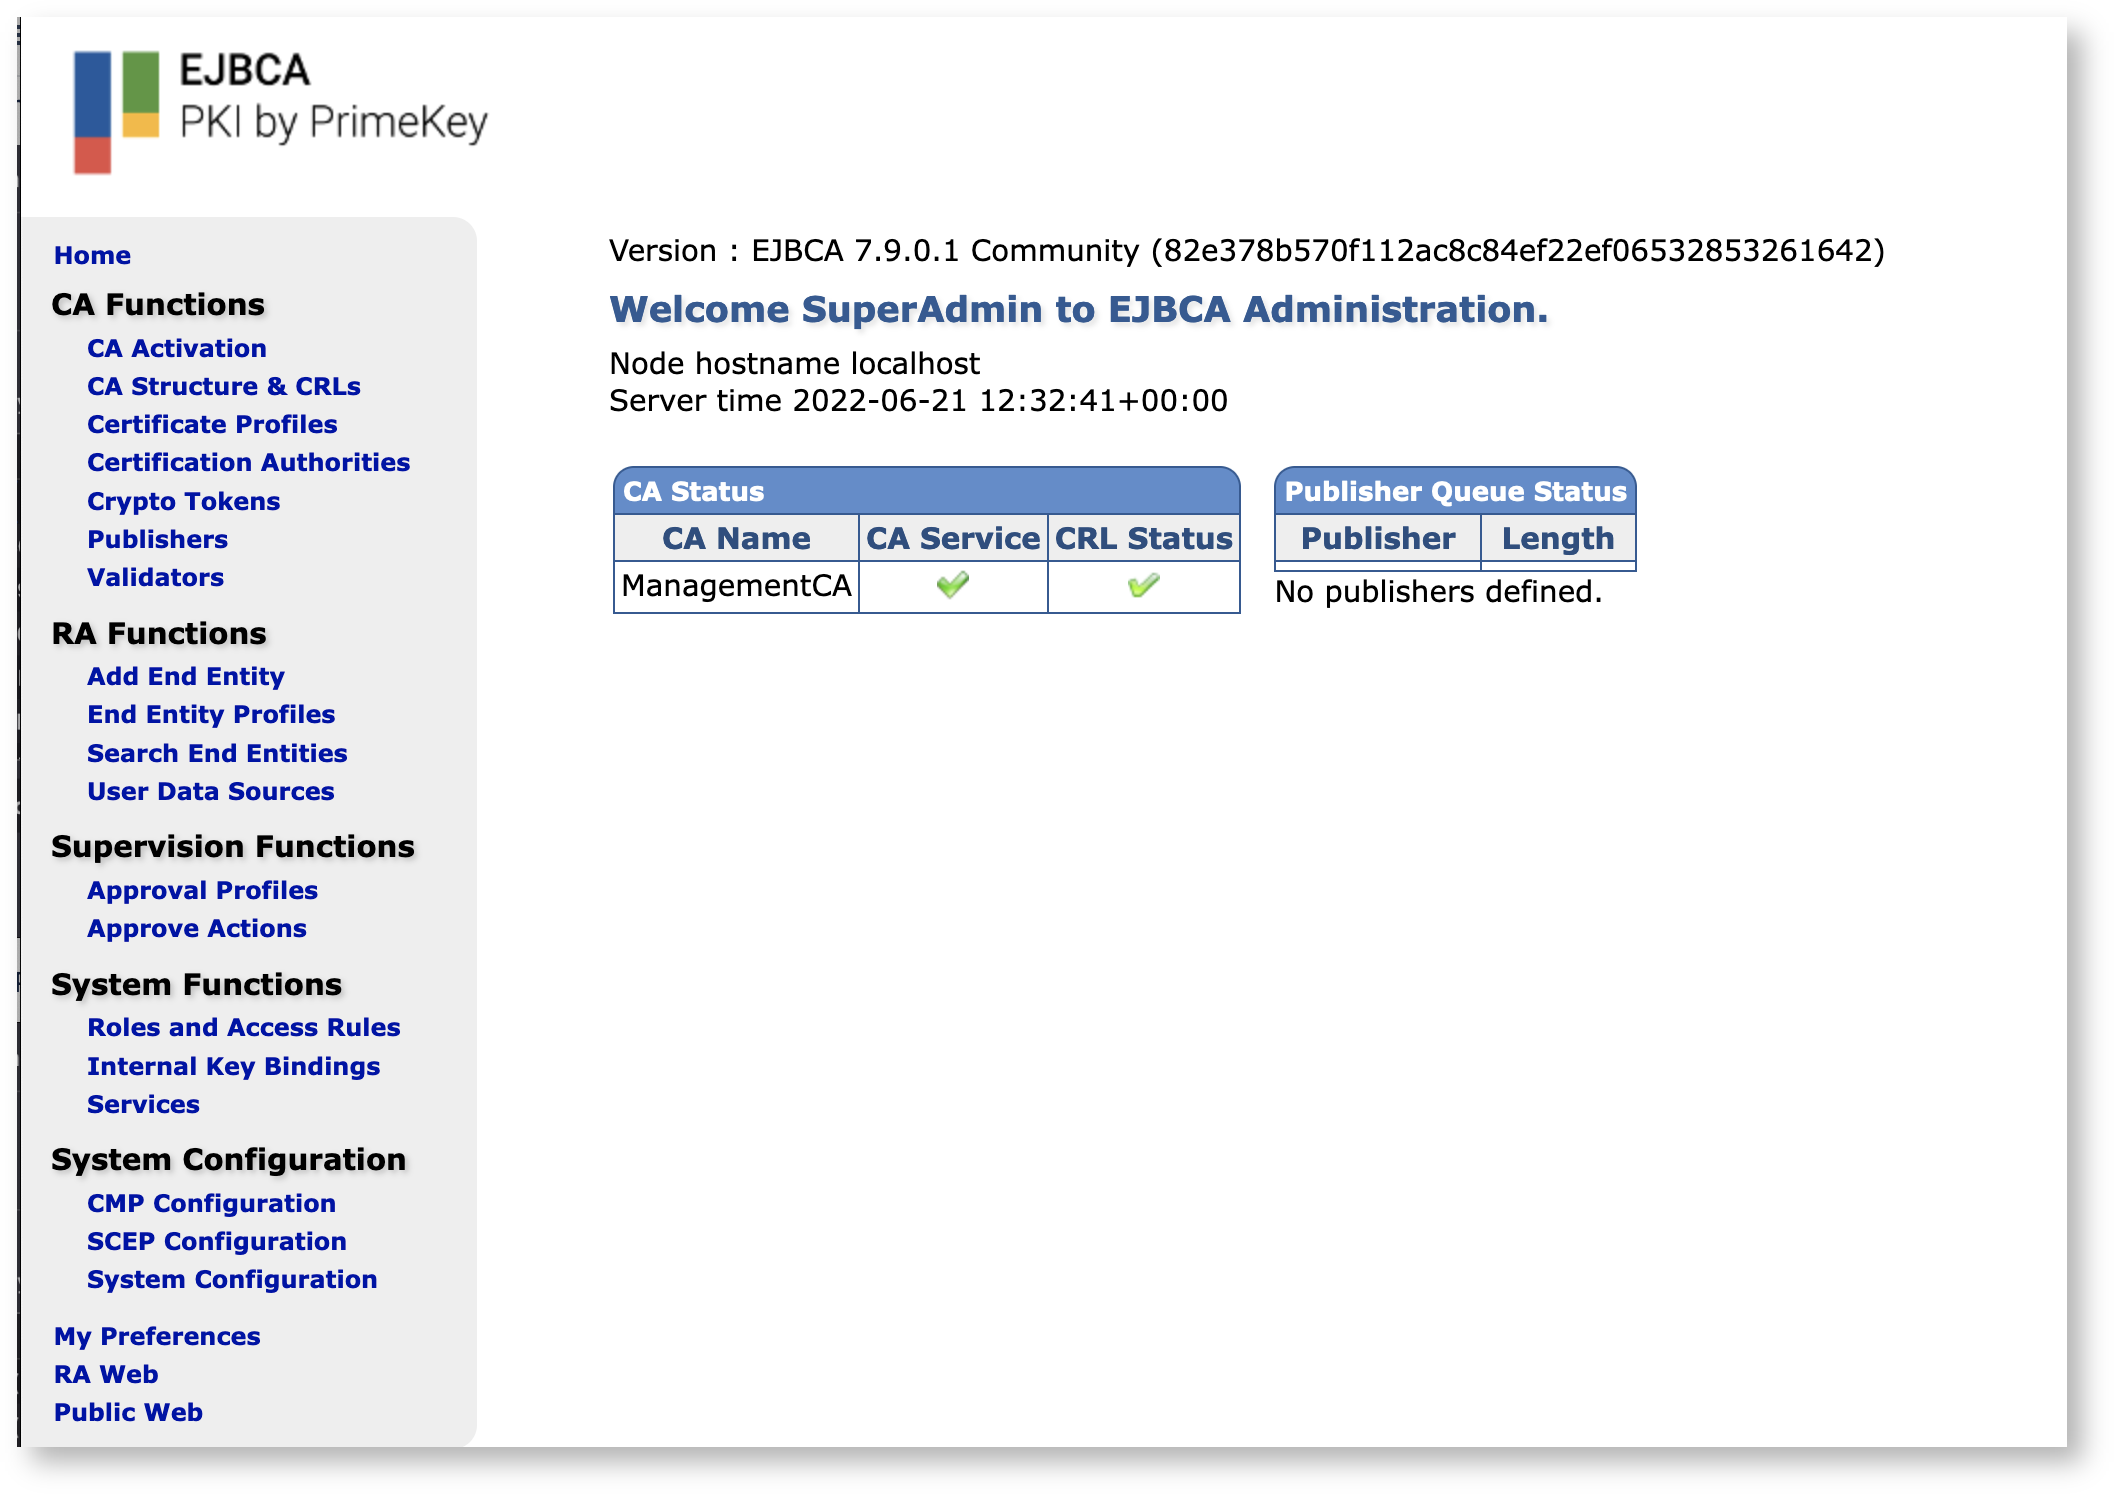Navigate to Certification Authorities
The image size is (2115, 1495).
click(248, 462)
